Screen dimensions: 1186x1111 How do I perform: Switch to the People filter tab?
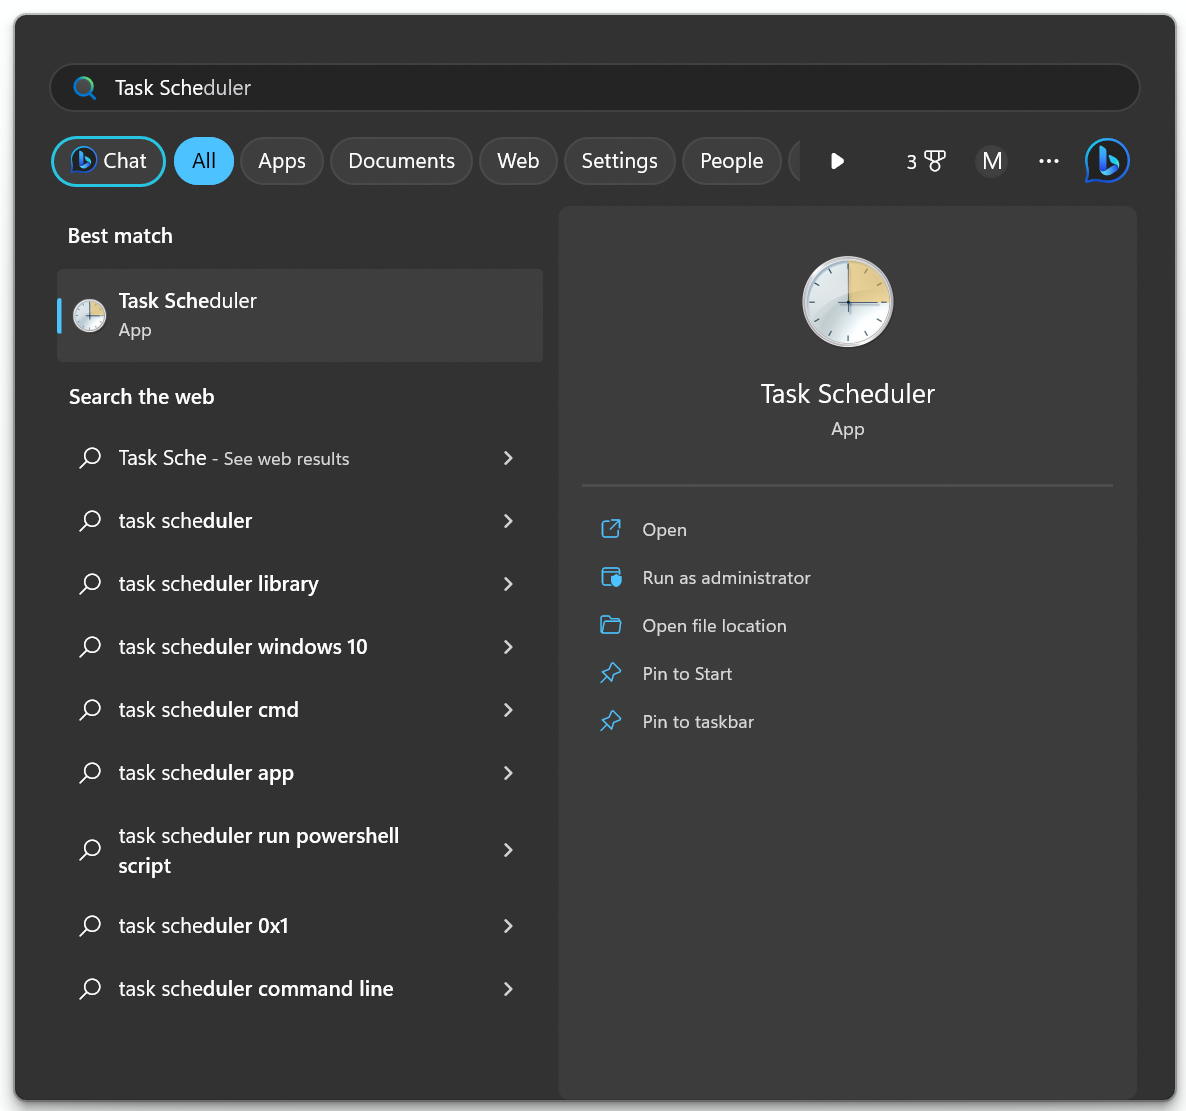tap(731, 161)
